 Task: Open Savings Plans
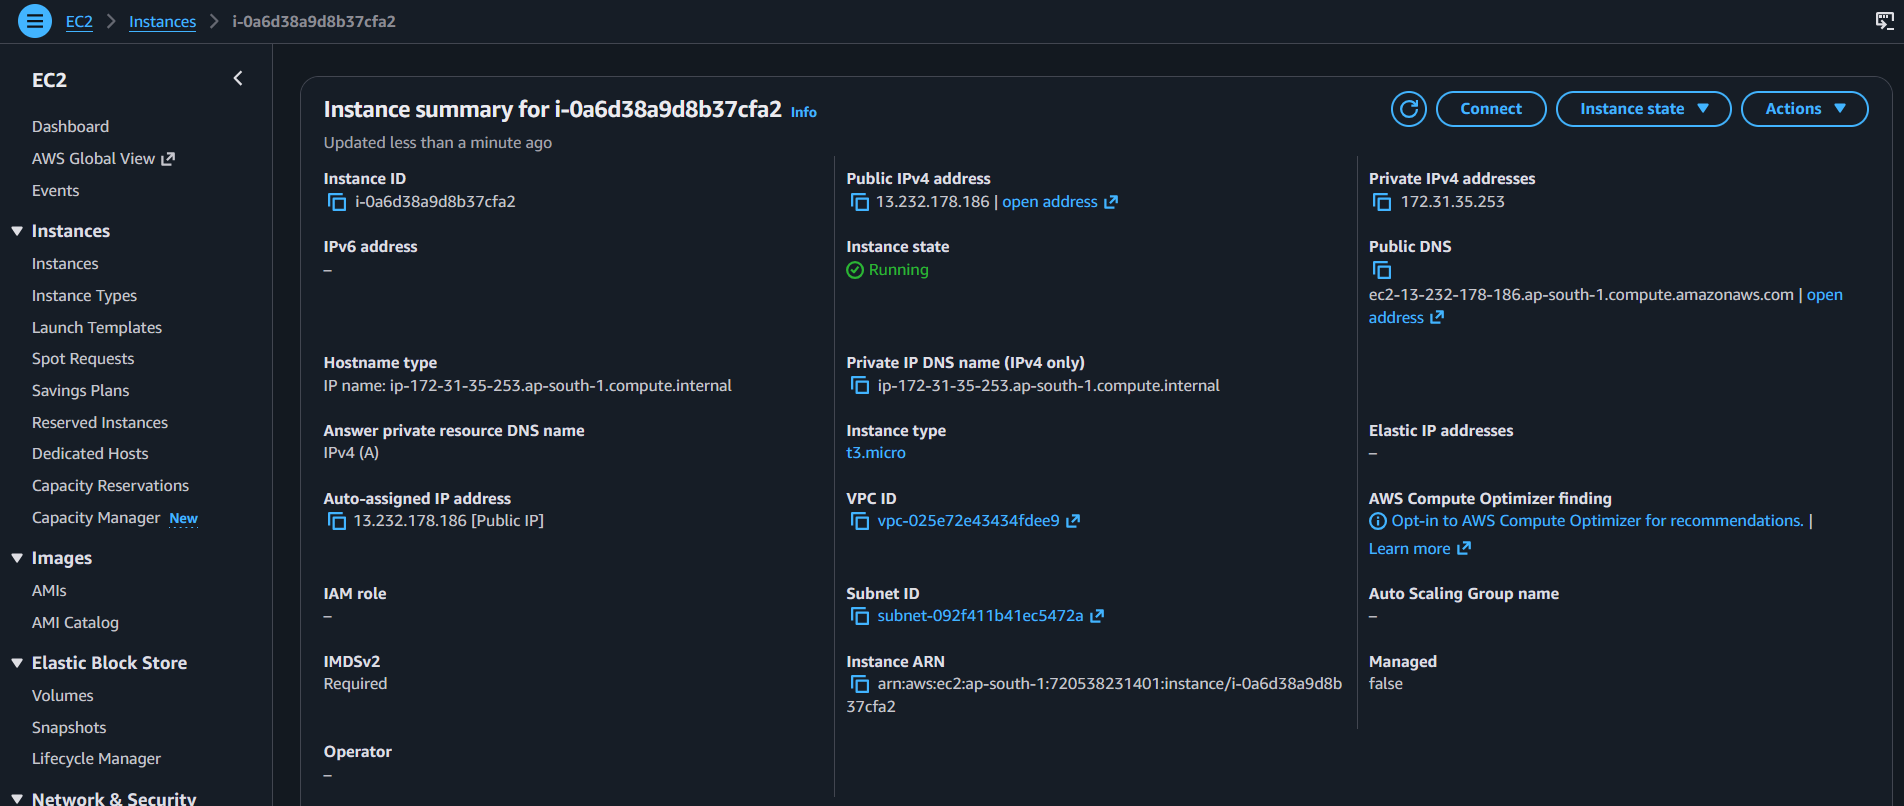pyautogui.click(x=80, y=391)
